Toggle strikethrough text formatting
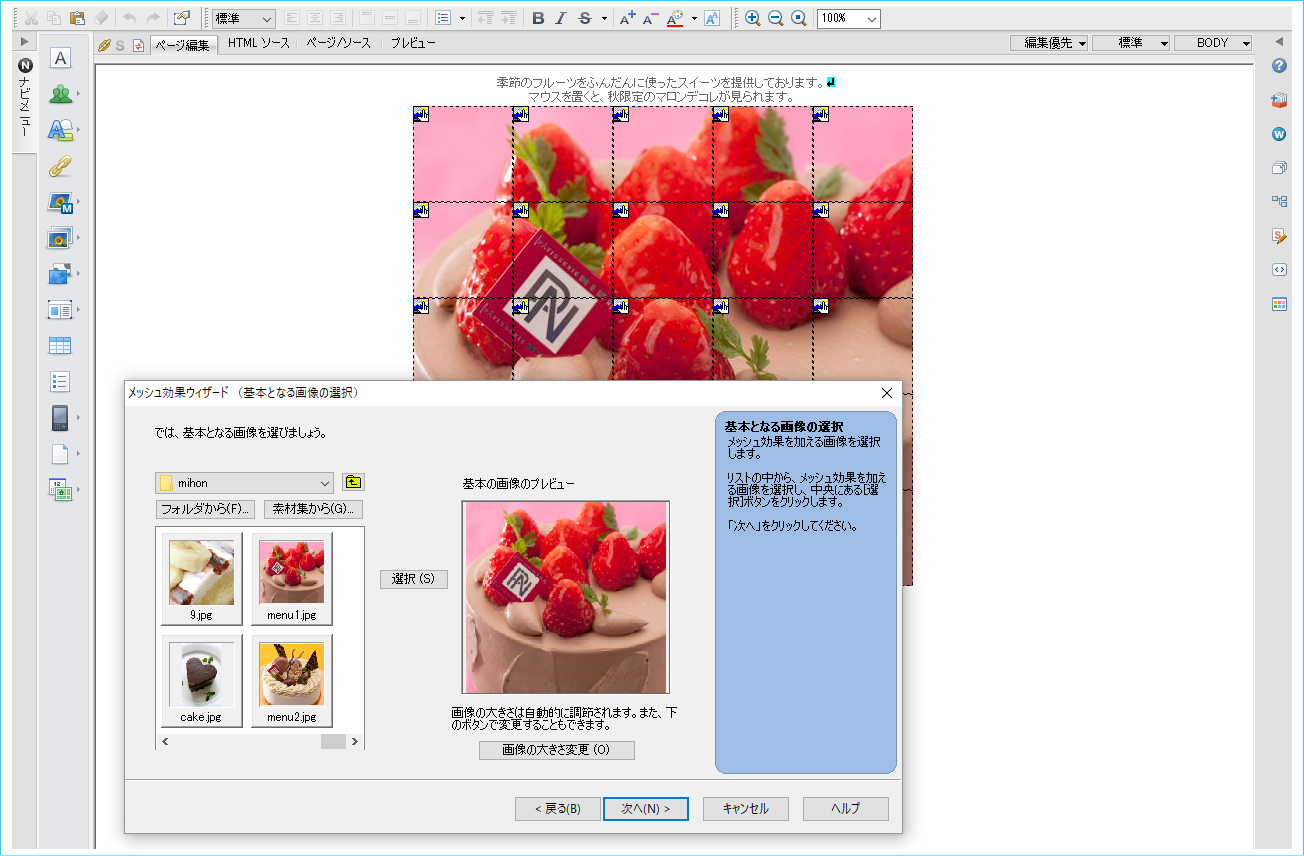The height and width of the screenshot is (856, 1304). tap(585, 18)
